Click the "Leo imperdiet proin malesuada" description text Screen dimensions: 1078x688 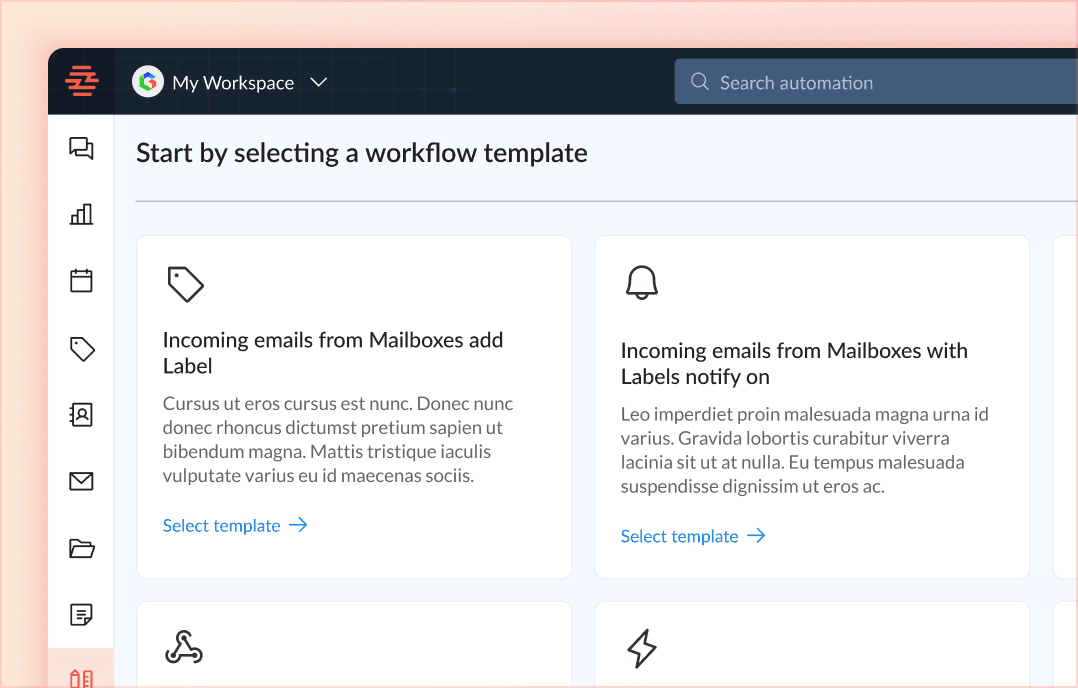(x=804, y=450)
